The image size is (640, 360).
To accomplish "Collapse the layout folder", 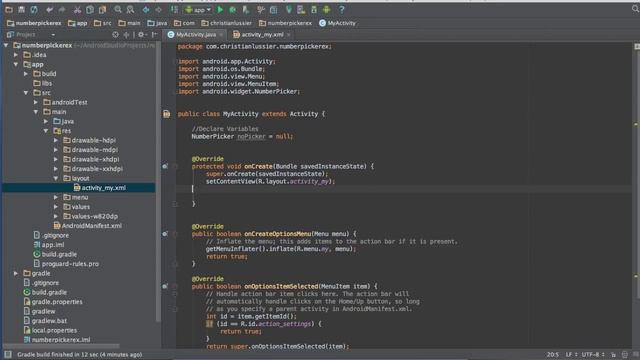I will point(56,178).
